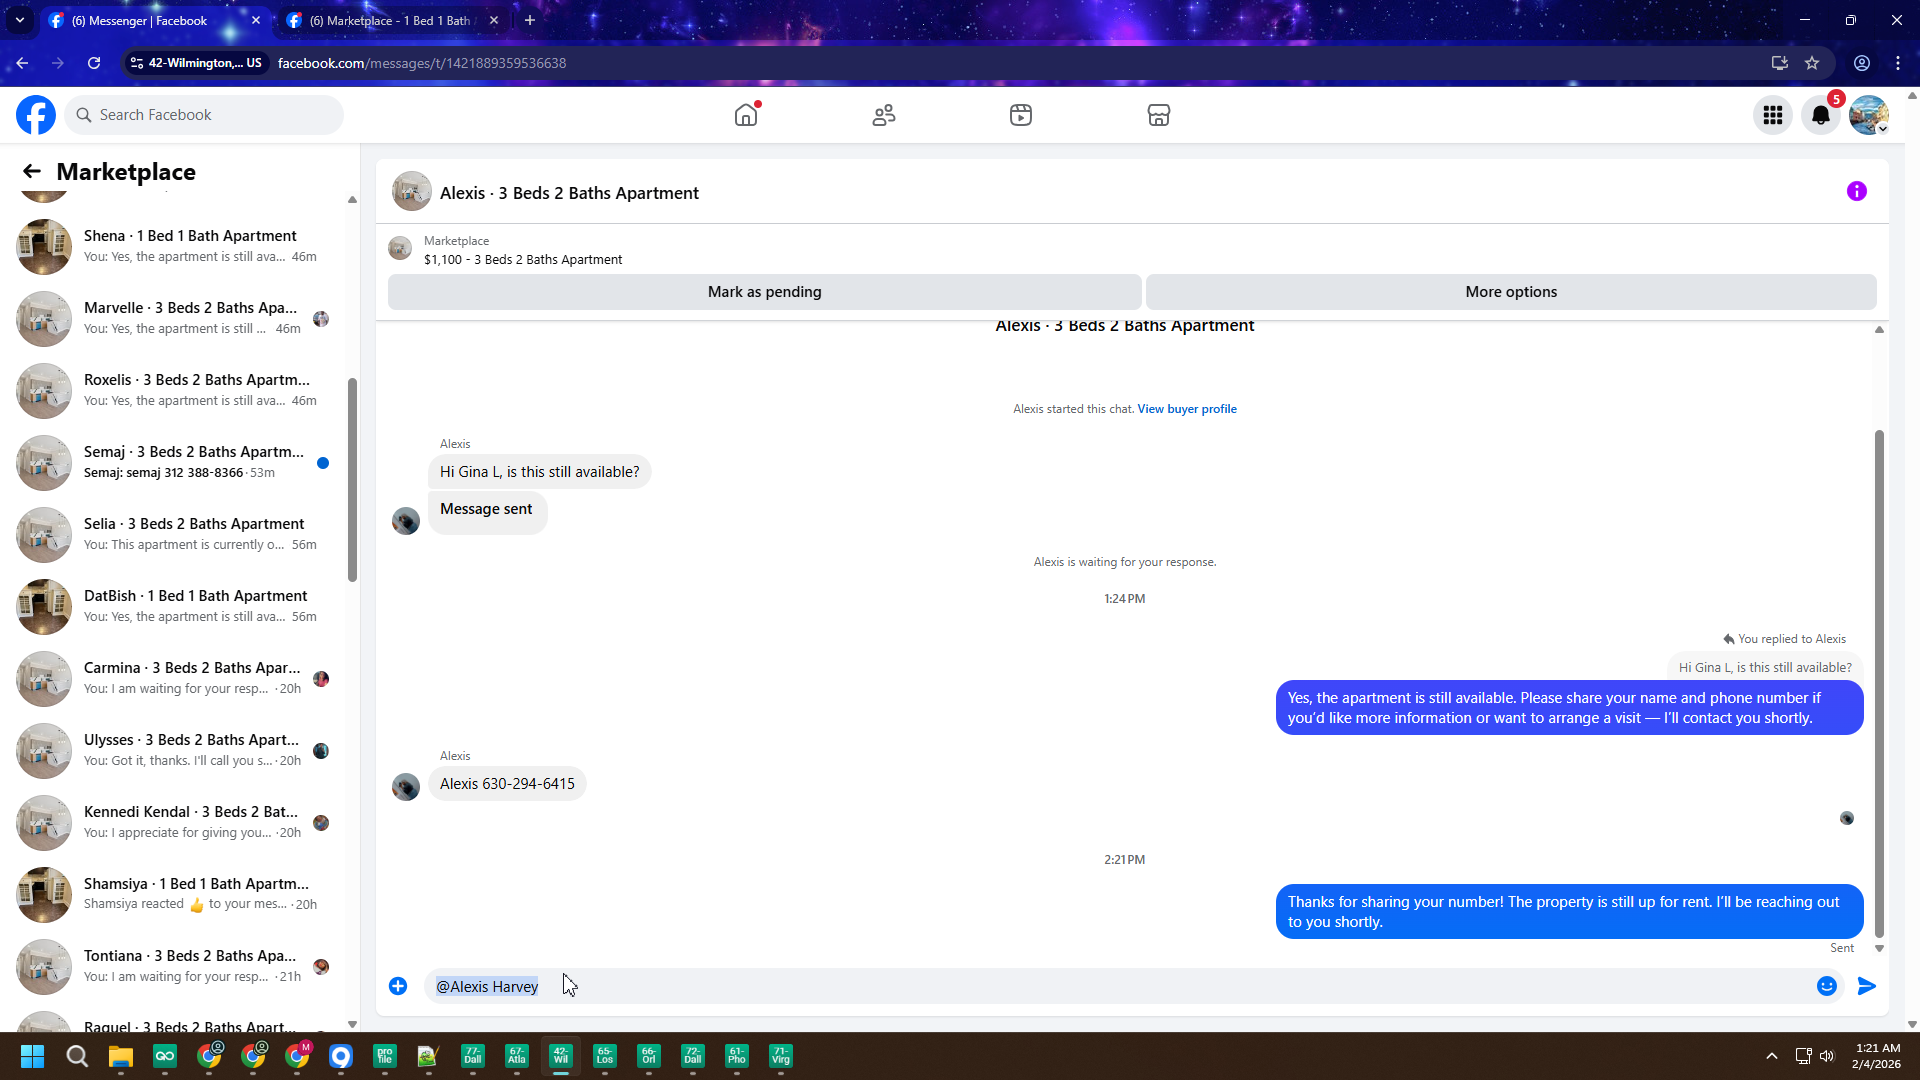
Task: Open the Facebook Home icon
Action: [746, 115]
